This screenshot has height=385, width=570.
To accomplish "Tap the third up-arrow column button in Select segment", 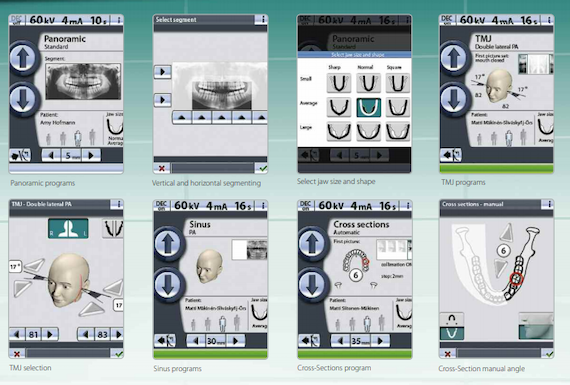I will pyautogui.click(x=222, y=117).
